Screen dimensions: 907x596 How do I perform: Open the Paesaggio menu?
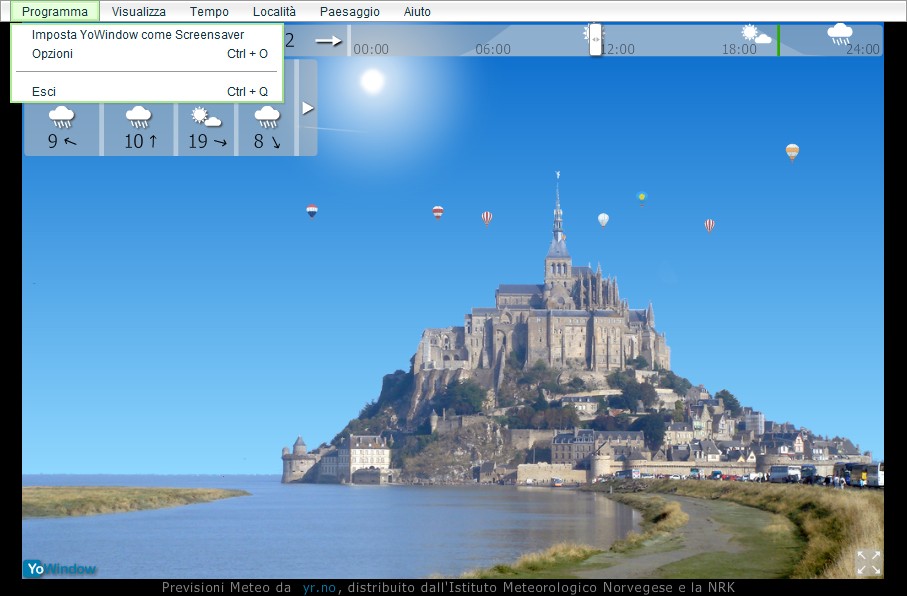[350, 12]
